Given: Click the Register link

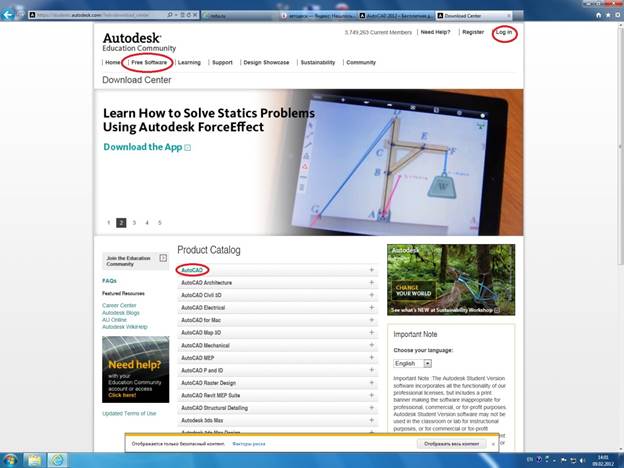Looking at the screenshot, I should click(x=473, y=32).
